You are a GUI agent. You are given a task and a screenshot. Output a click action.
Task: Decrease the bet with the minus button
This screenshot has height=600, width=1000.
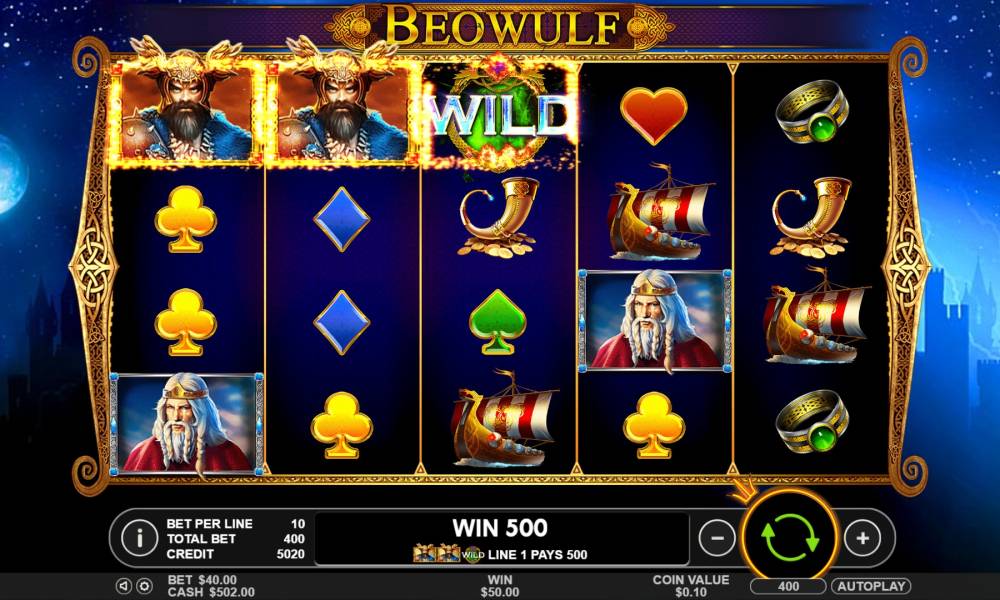point(717,538)
